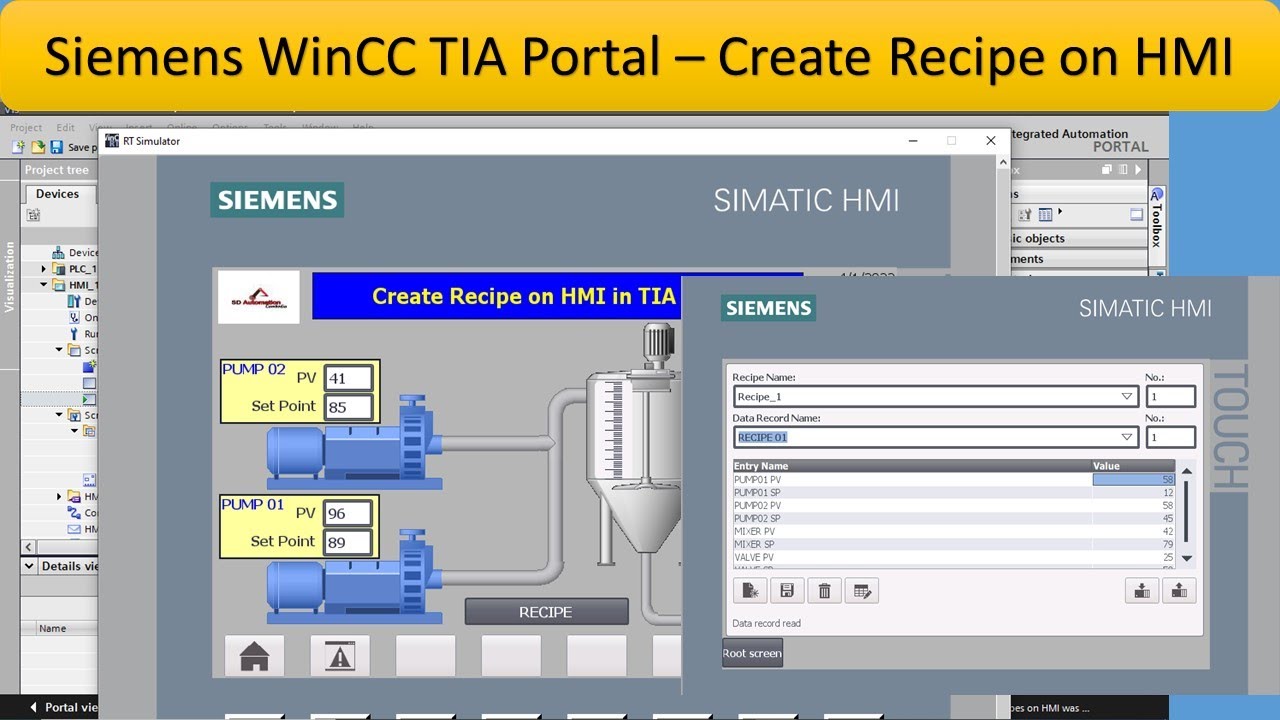Click the Data record read status text
The width and height of the screenshot is (1280, 720).
coord(766,623)
